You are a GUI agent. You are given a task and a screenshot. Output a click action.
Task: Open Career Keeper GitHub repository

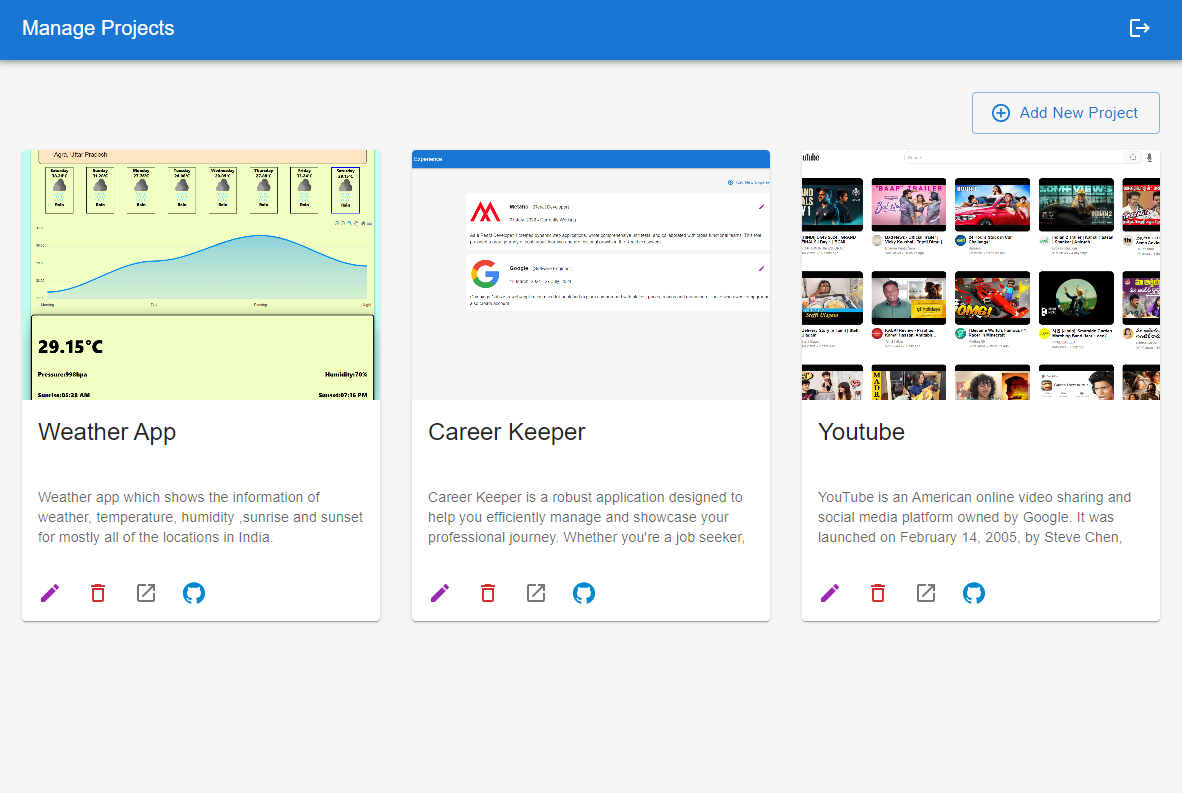click(584, 593)
